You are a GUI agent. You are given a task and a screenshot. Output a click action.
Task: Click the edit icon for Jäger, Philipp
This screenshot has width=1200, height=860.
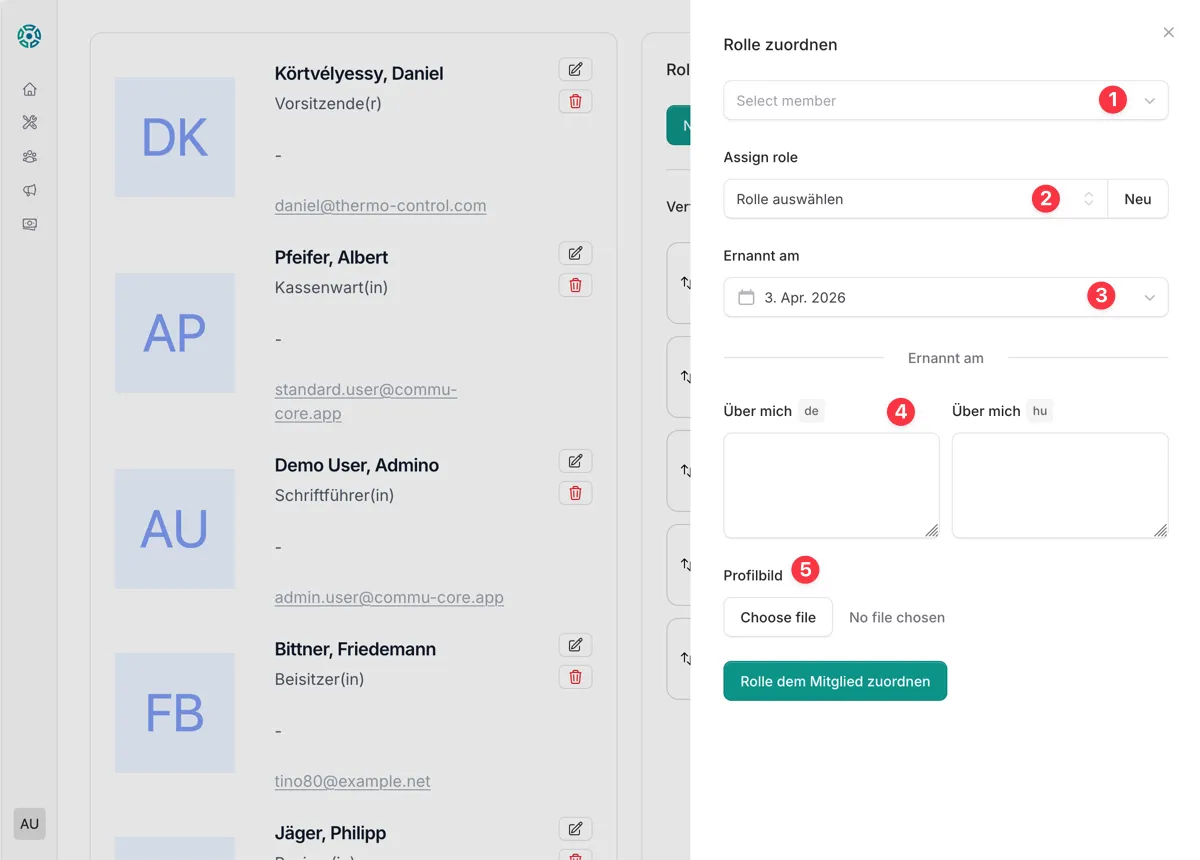coord(575,828)
